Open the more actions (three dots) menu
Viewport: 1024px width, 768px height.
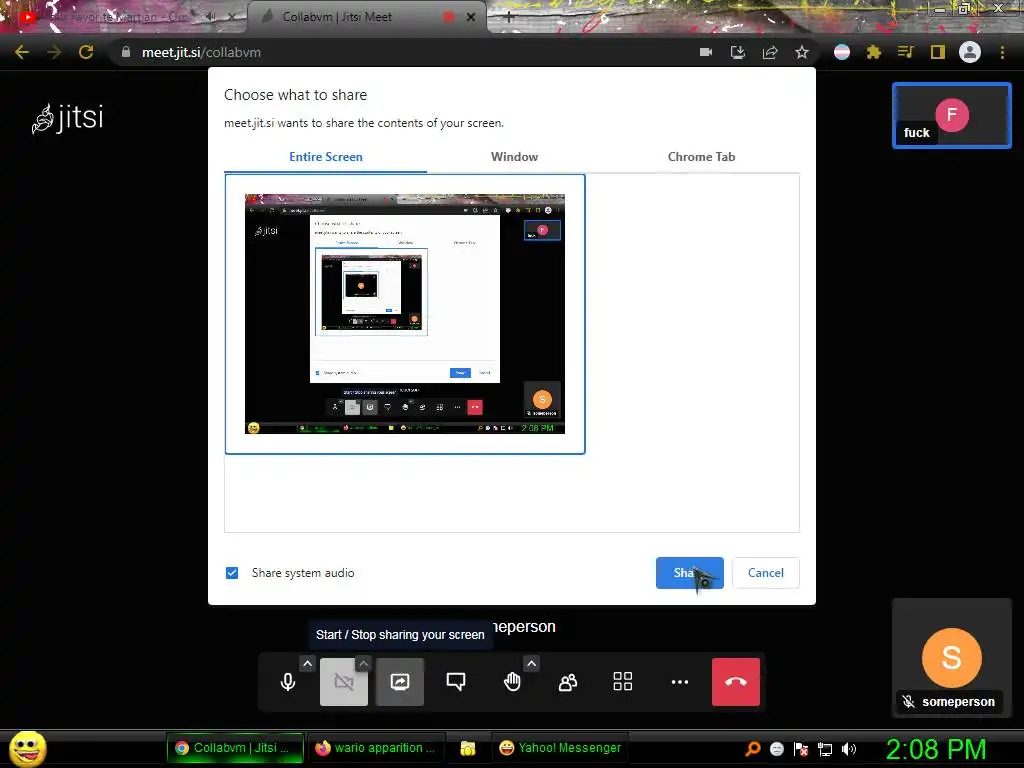click(x=680, y=682)
